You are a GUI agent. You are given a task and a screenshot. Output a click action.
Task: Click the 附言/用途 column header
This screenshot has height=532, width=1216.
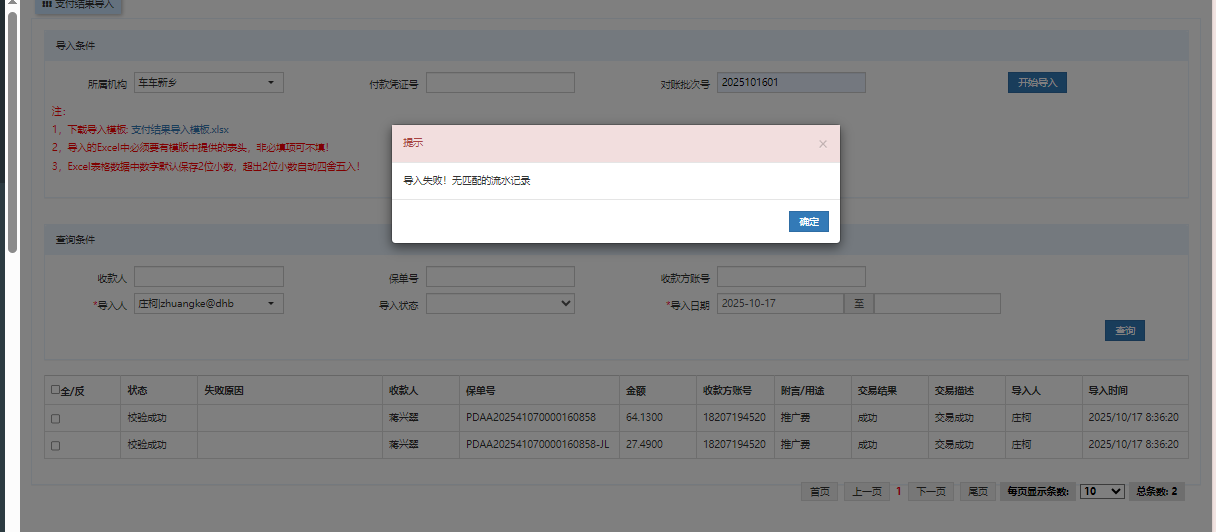pyautogui.click(x=811, y=390)
